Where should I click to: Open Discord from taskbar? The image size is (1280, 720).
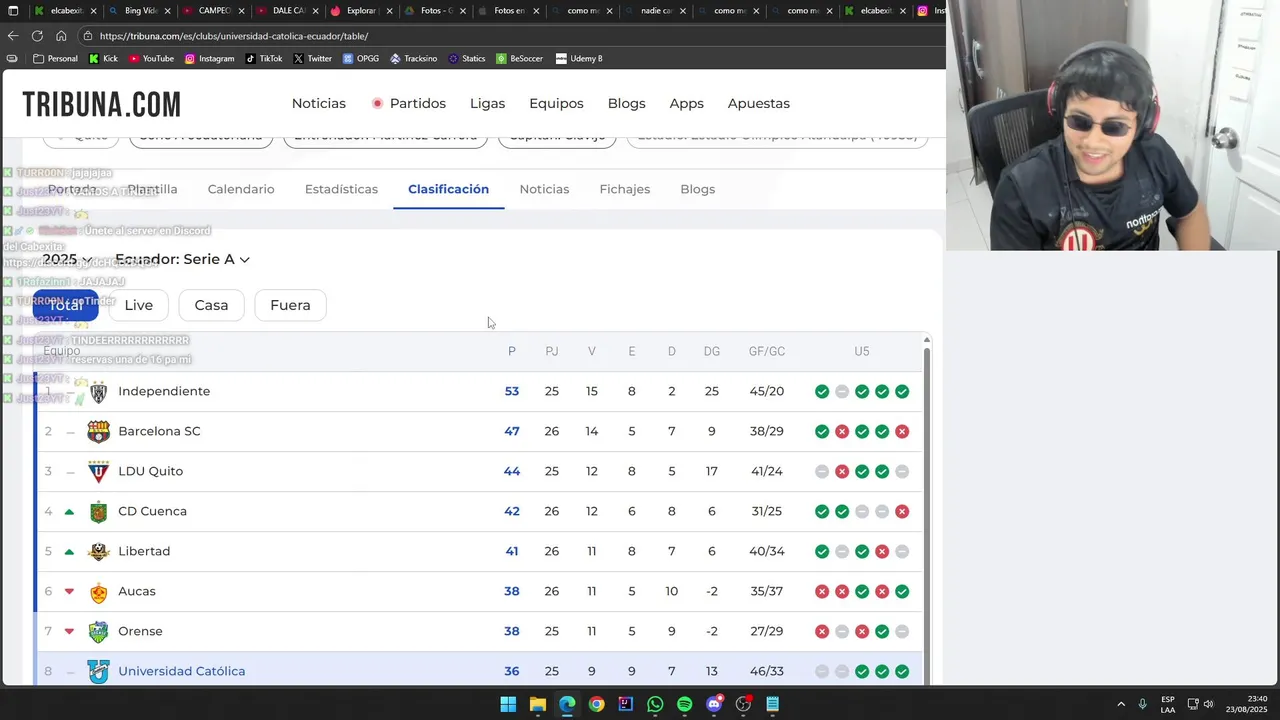(x=714, y=704)
